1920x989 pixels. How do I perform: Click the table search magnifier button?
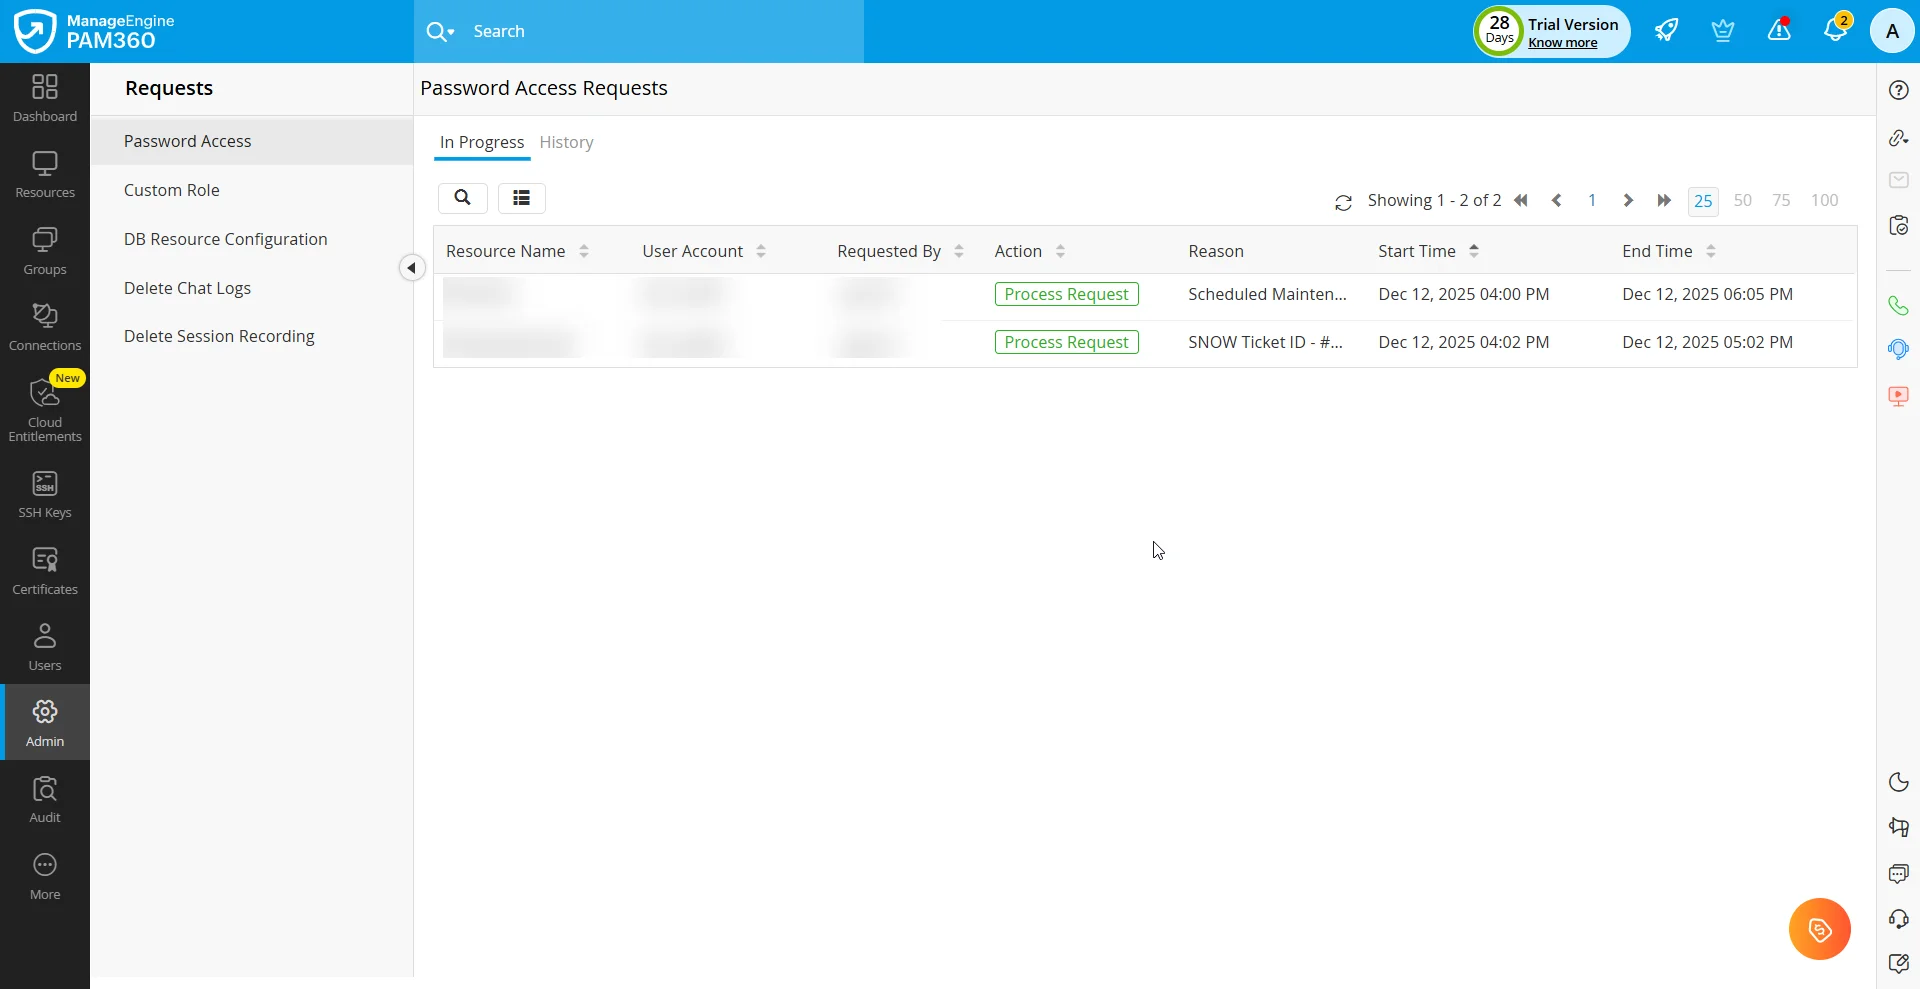(462, 198)
